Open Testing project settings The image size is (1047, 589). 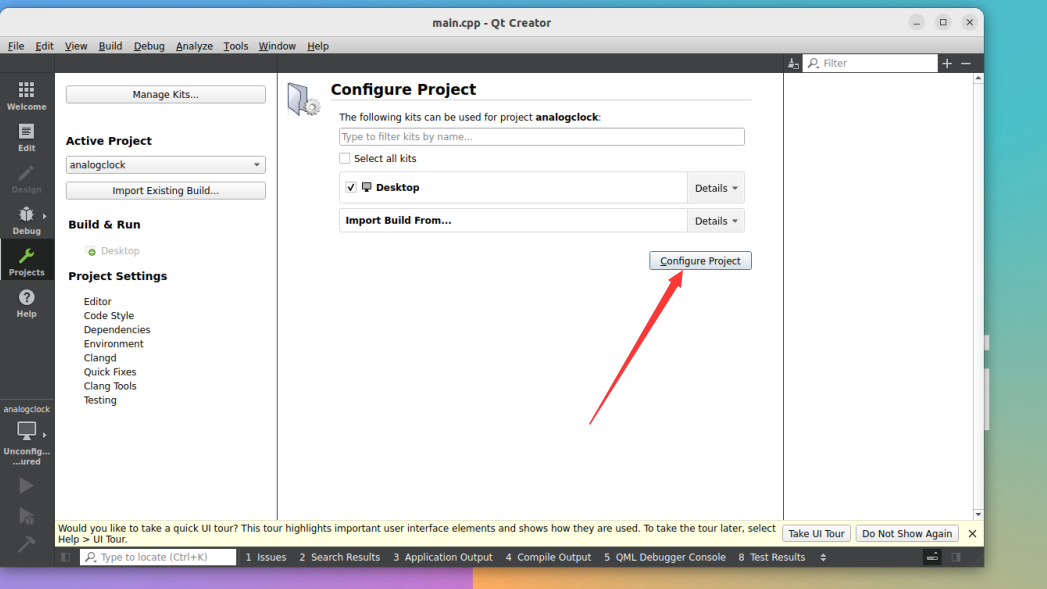(100, 400)
